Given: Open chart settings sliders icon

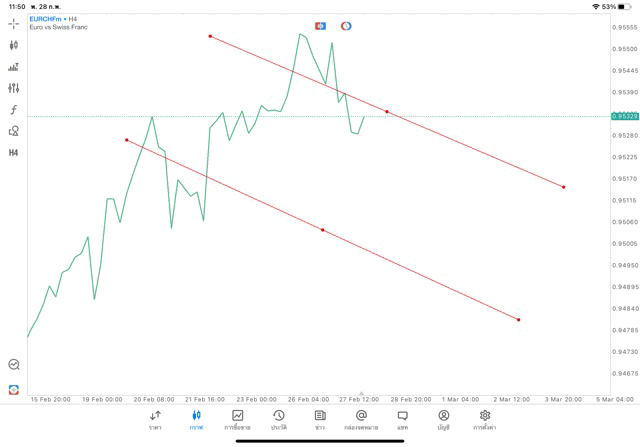Looking at the screenshot, I should [14, 88].
